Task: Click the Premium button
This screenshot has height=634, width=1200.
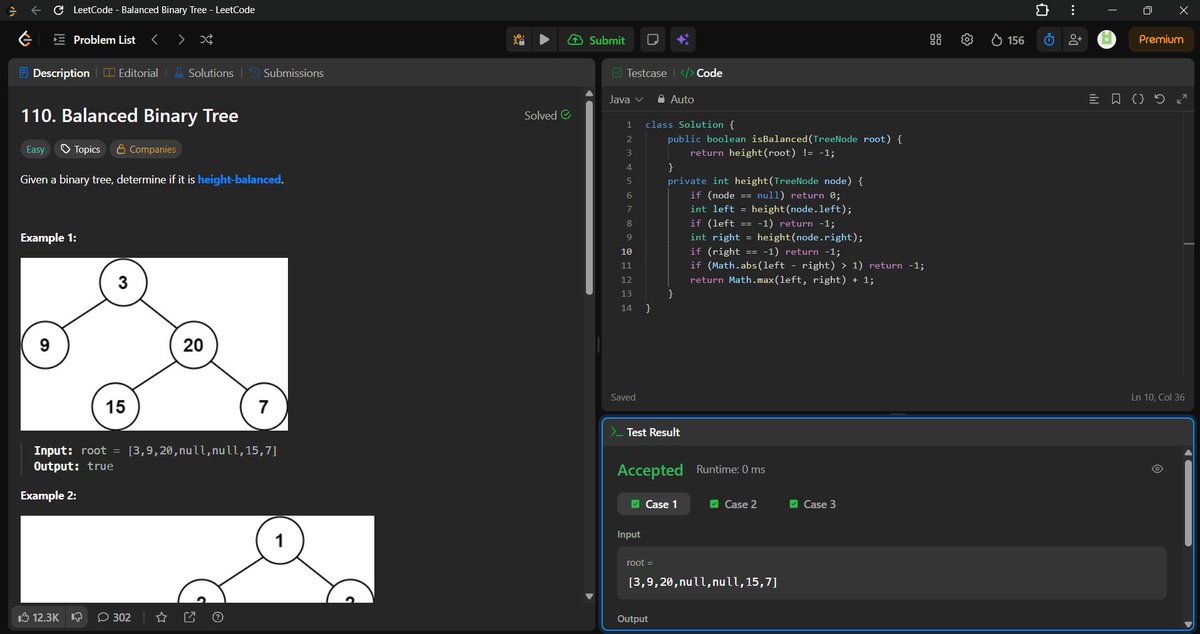Action: click(1161, 39)
